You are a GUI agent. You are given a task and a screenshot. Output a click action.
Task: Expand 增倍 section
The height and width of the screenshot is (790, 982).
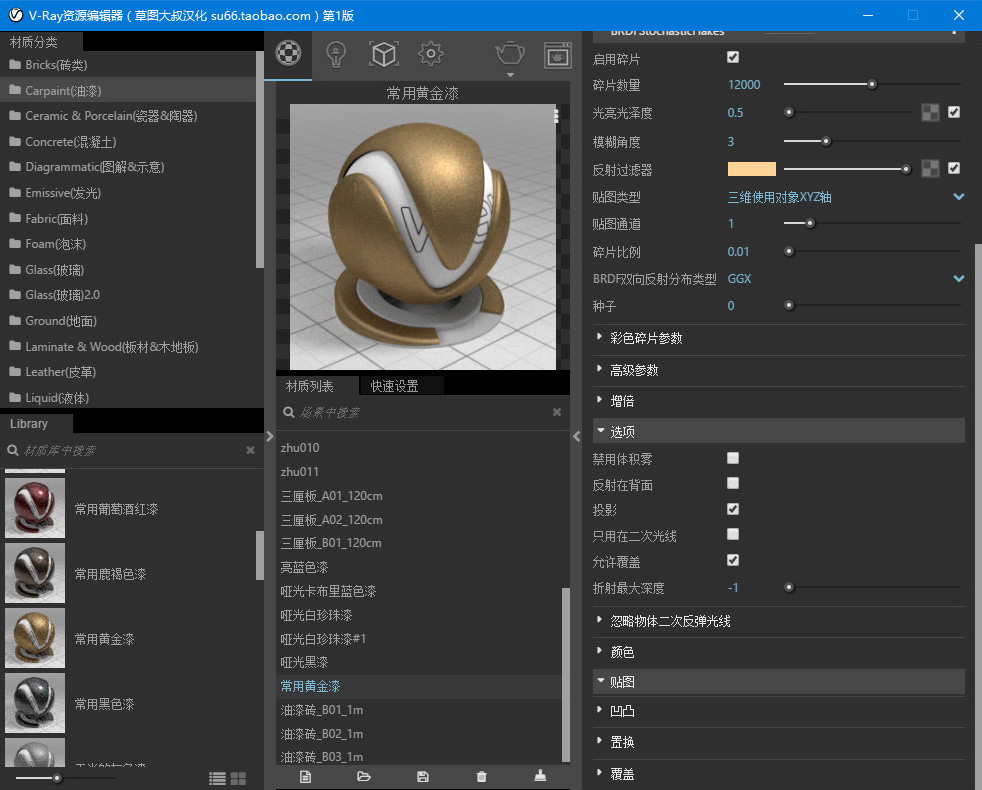click(x=778, y=401)
